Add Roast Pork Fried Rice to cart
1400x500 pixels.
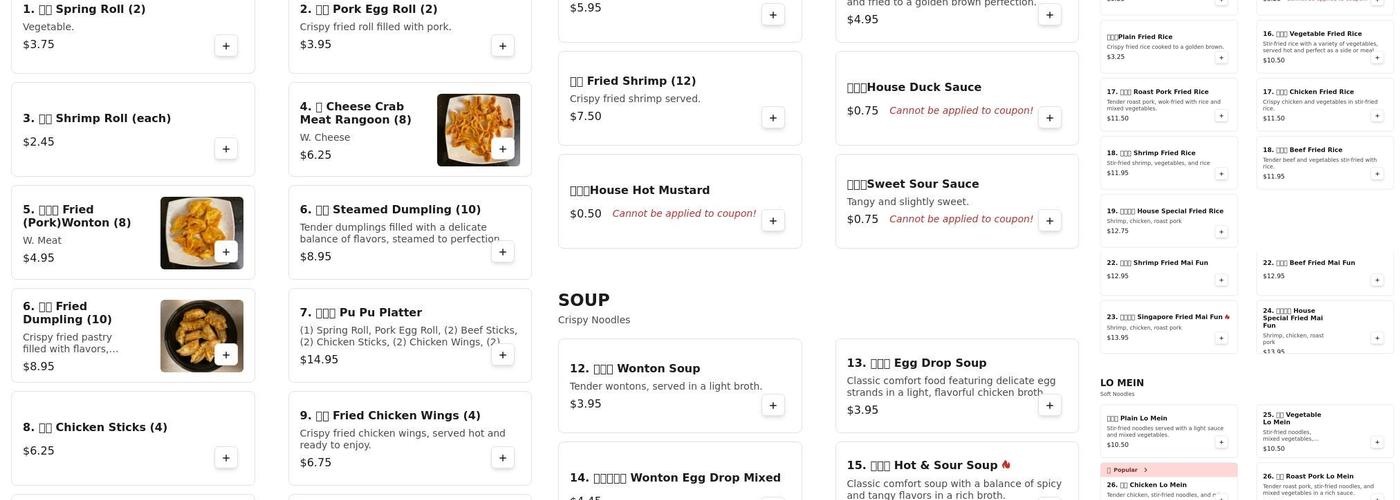point(1221,116)
